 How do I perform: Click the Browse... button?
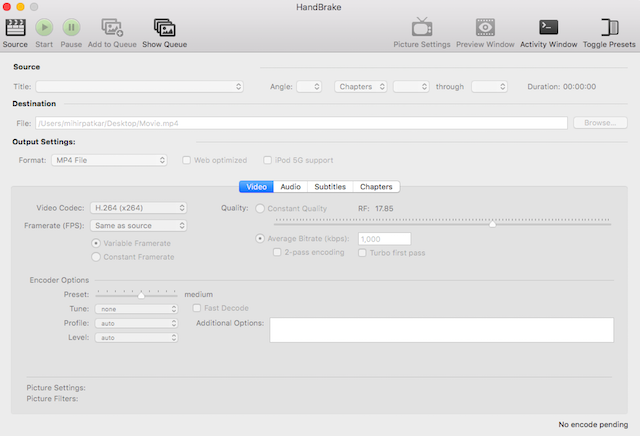600,123
